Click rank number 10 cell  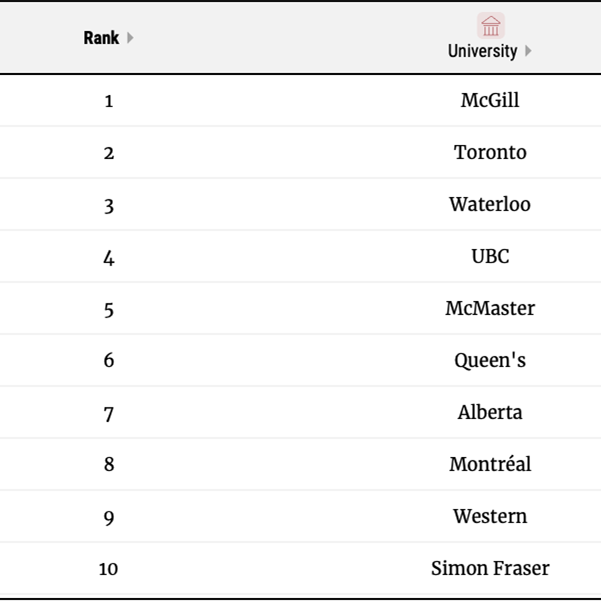click(108, 569)
